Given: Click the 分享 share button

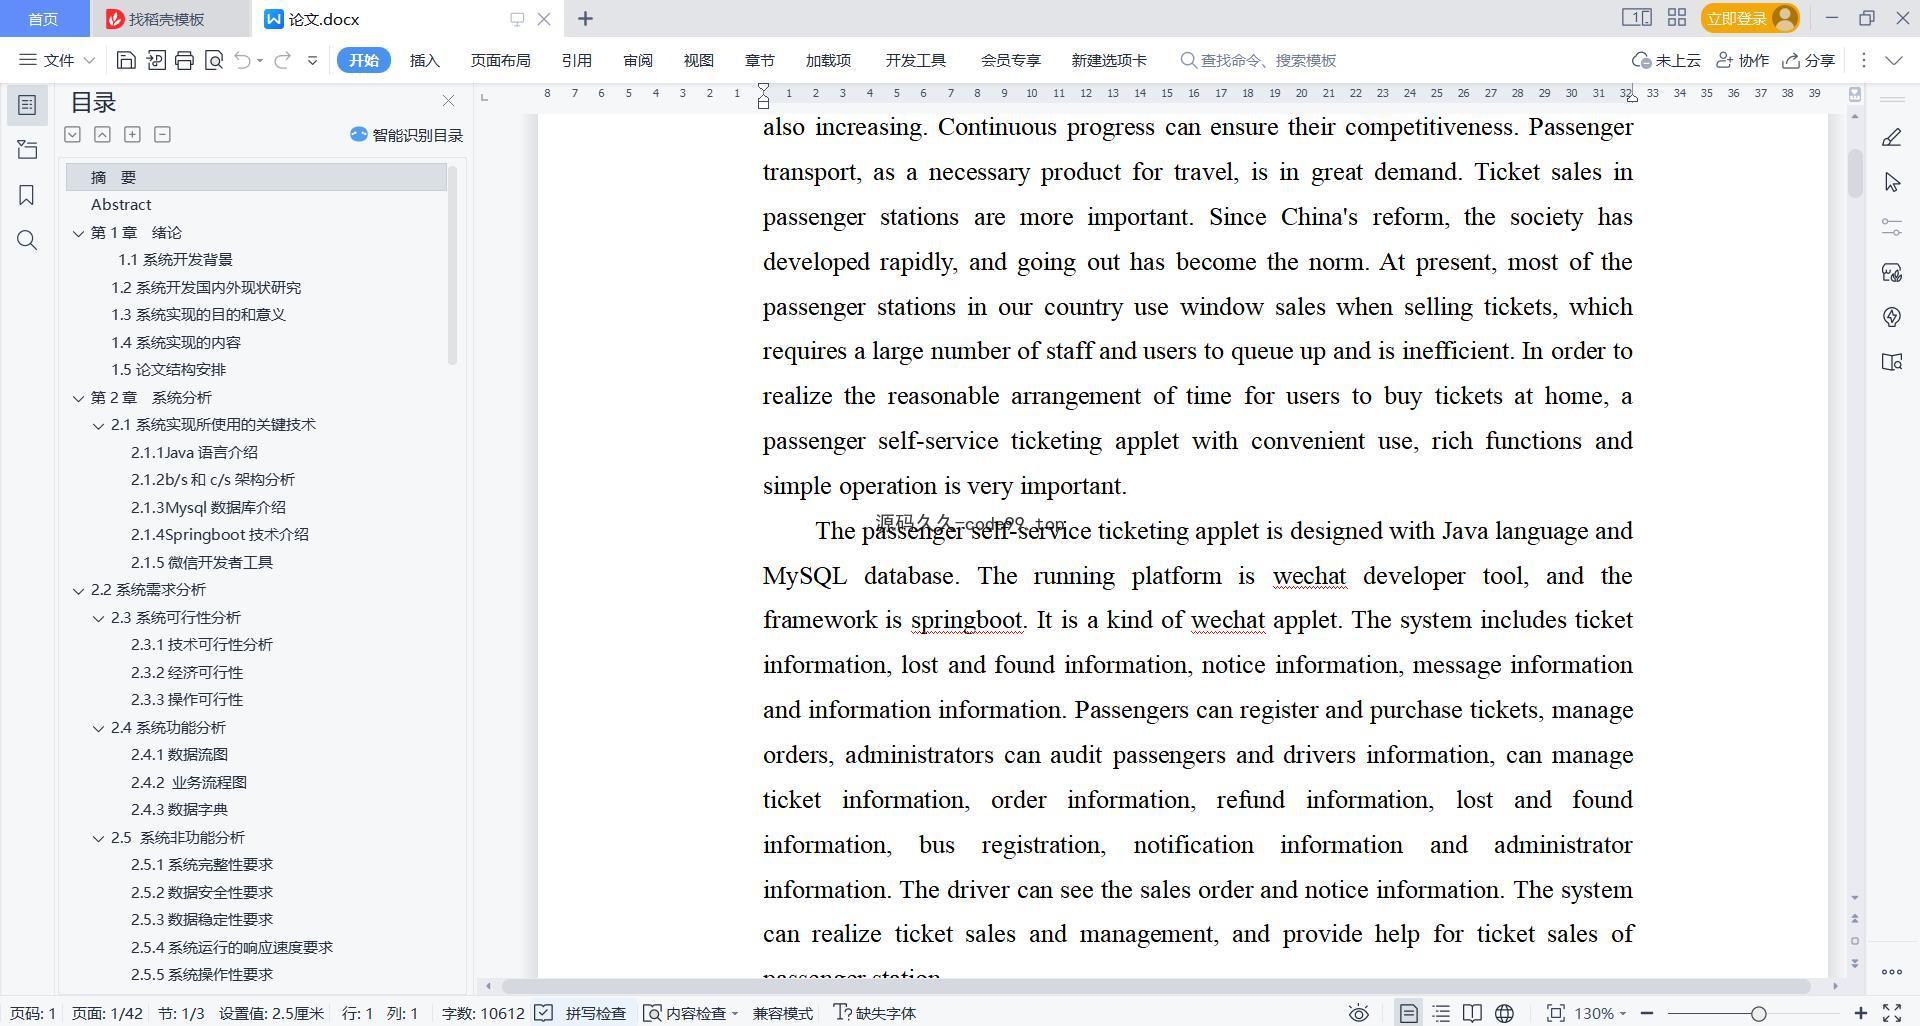Looking at the screenshot, I should click(x=1809, y=60).
